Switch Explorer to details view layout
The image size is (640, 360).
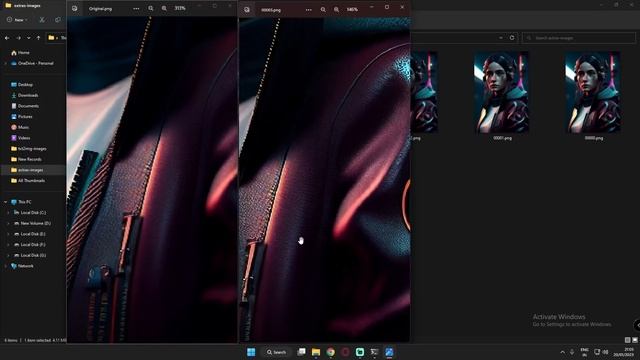tap(628, 340)
